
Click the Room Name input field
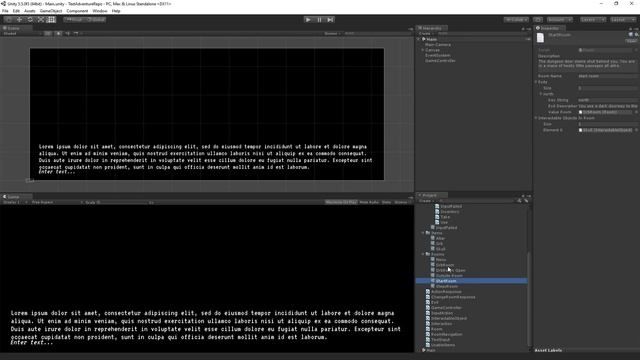pyautogui.click(x=608, y=76)
